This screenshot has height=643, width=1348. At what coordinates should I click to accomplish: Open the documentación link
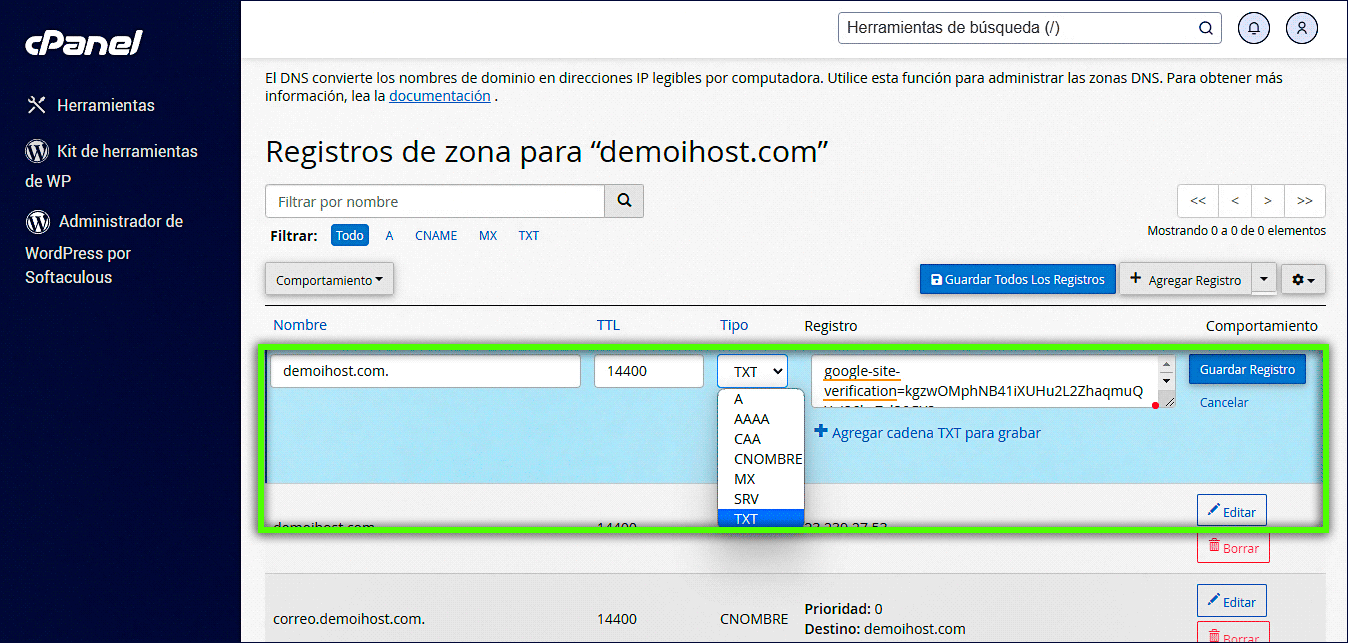point(439,96)
